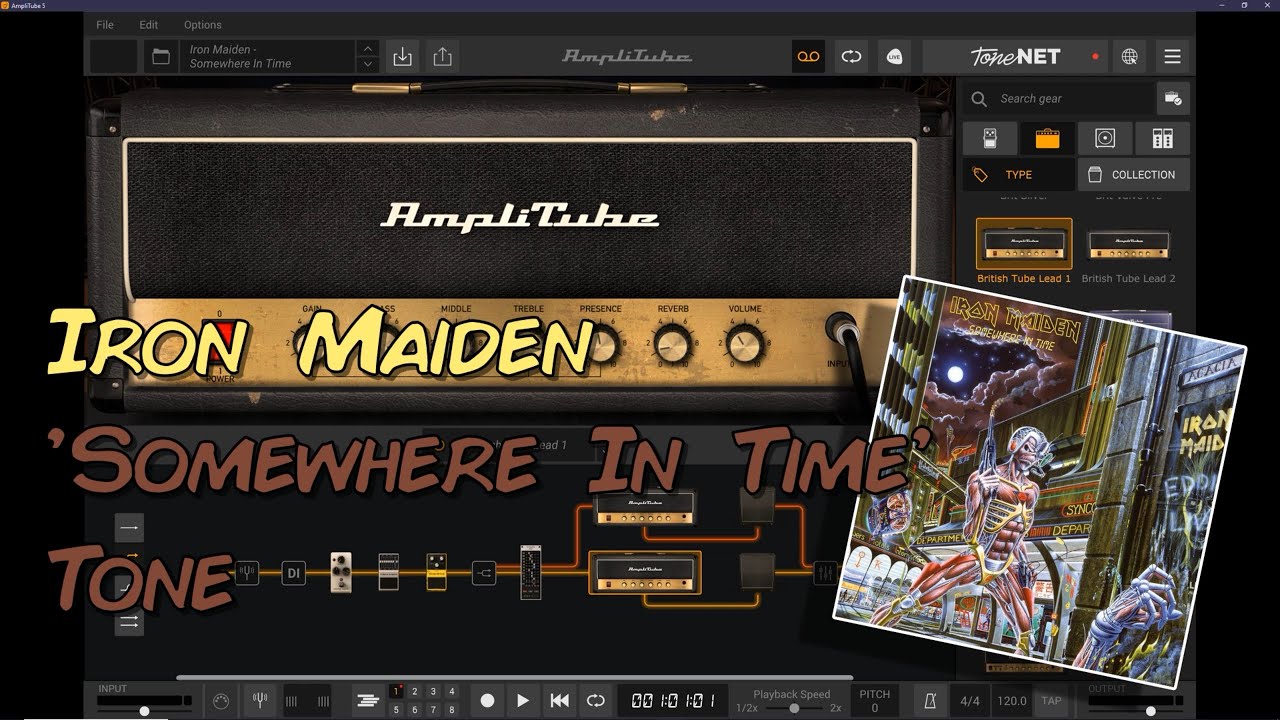The image size is (1280, 720).
Task: Choose the double-arrow parallel routing button
Action: click(129, 622)
